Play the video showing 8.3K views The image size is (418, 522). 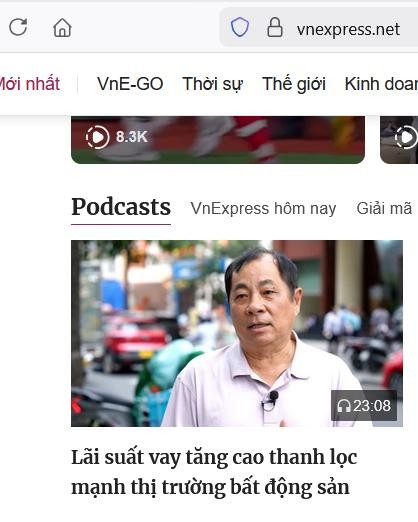pyautogui.click(x=97, y=137)
